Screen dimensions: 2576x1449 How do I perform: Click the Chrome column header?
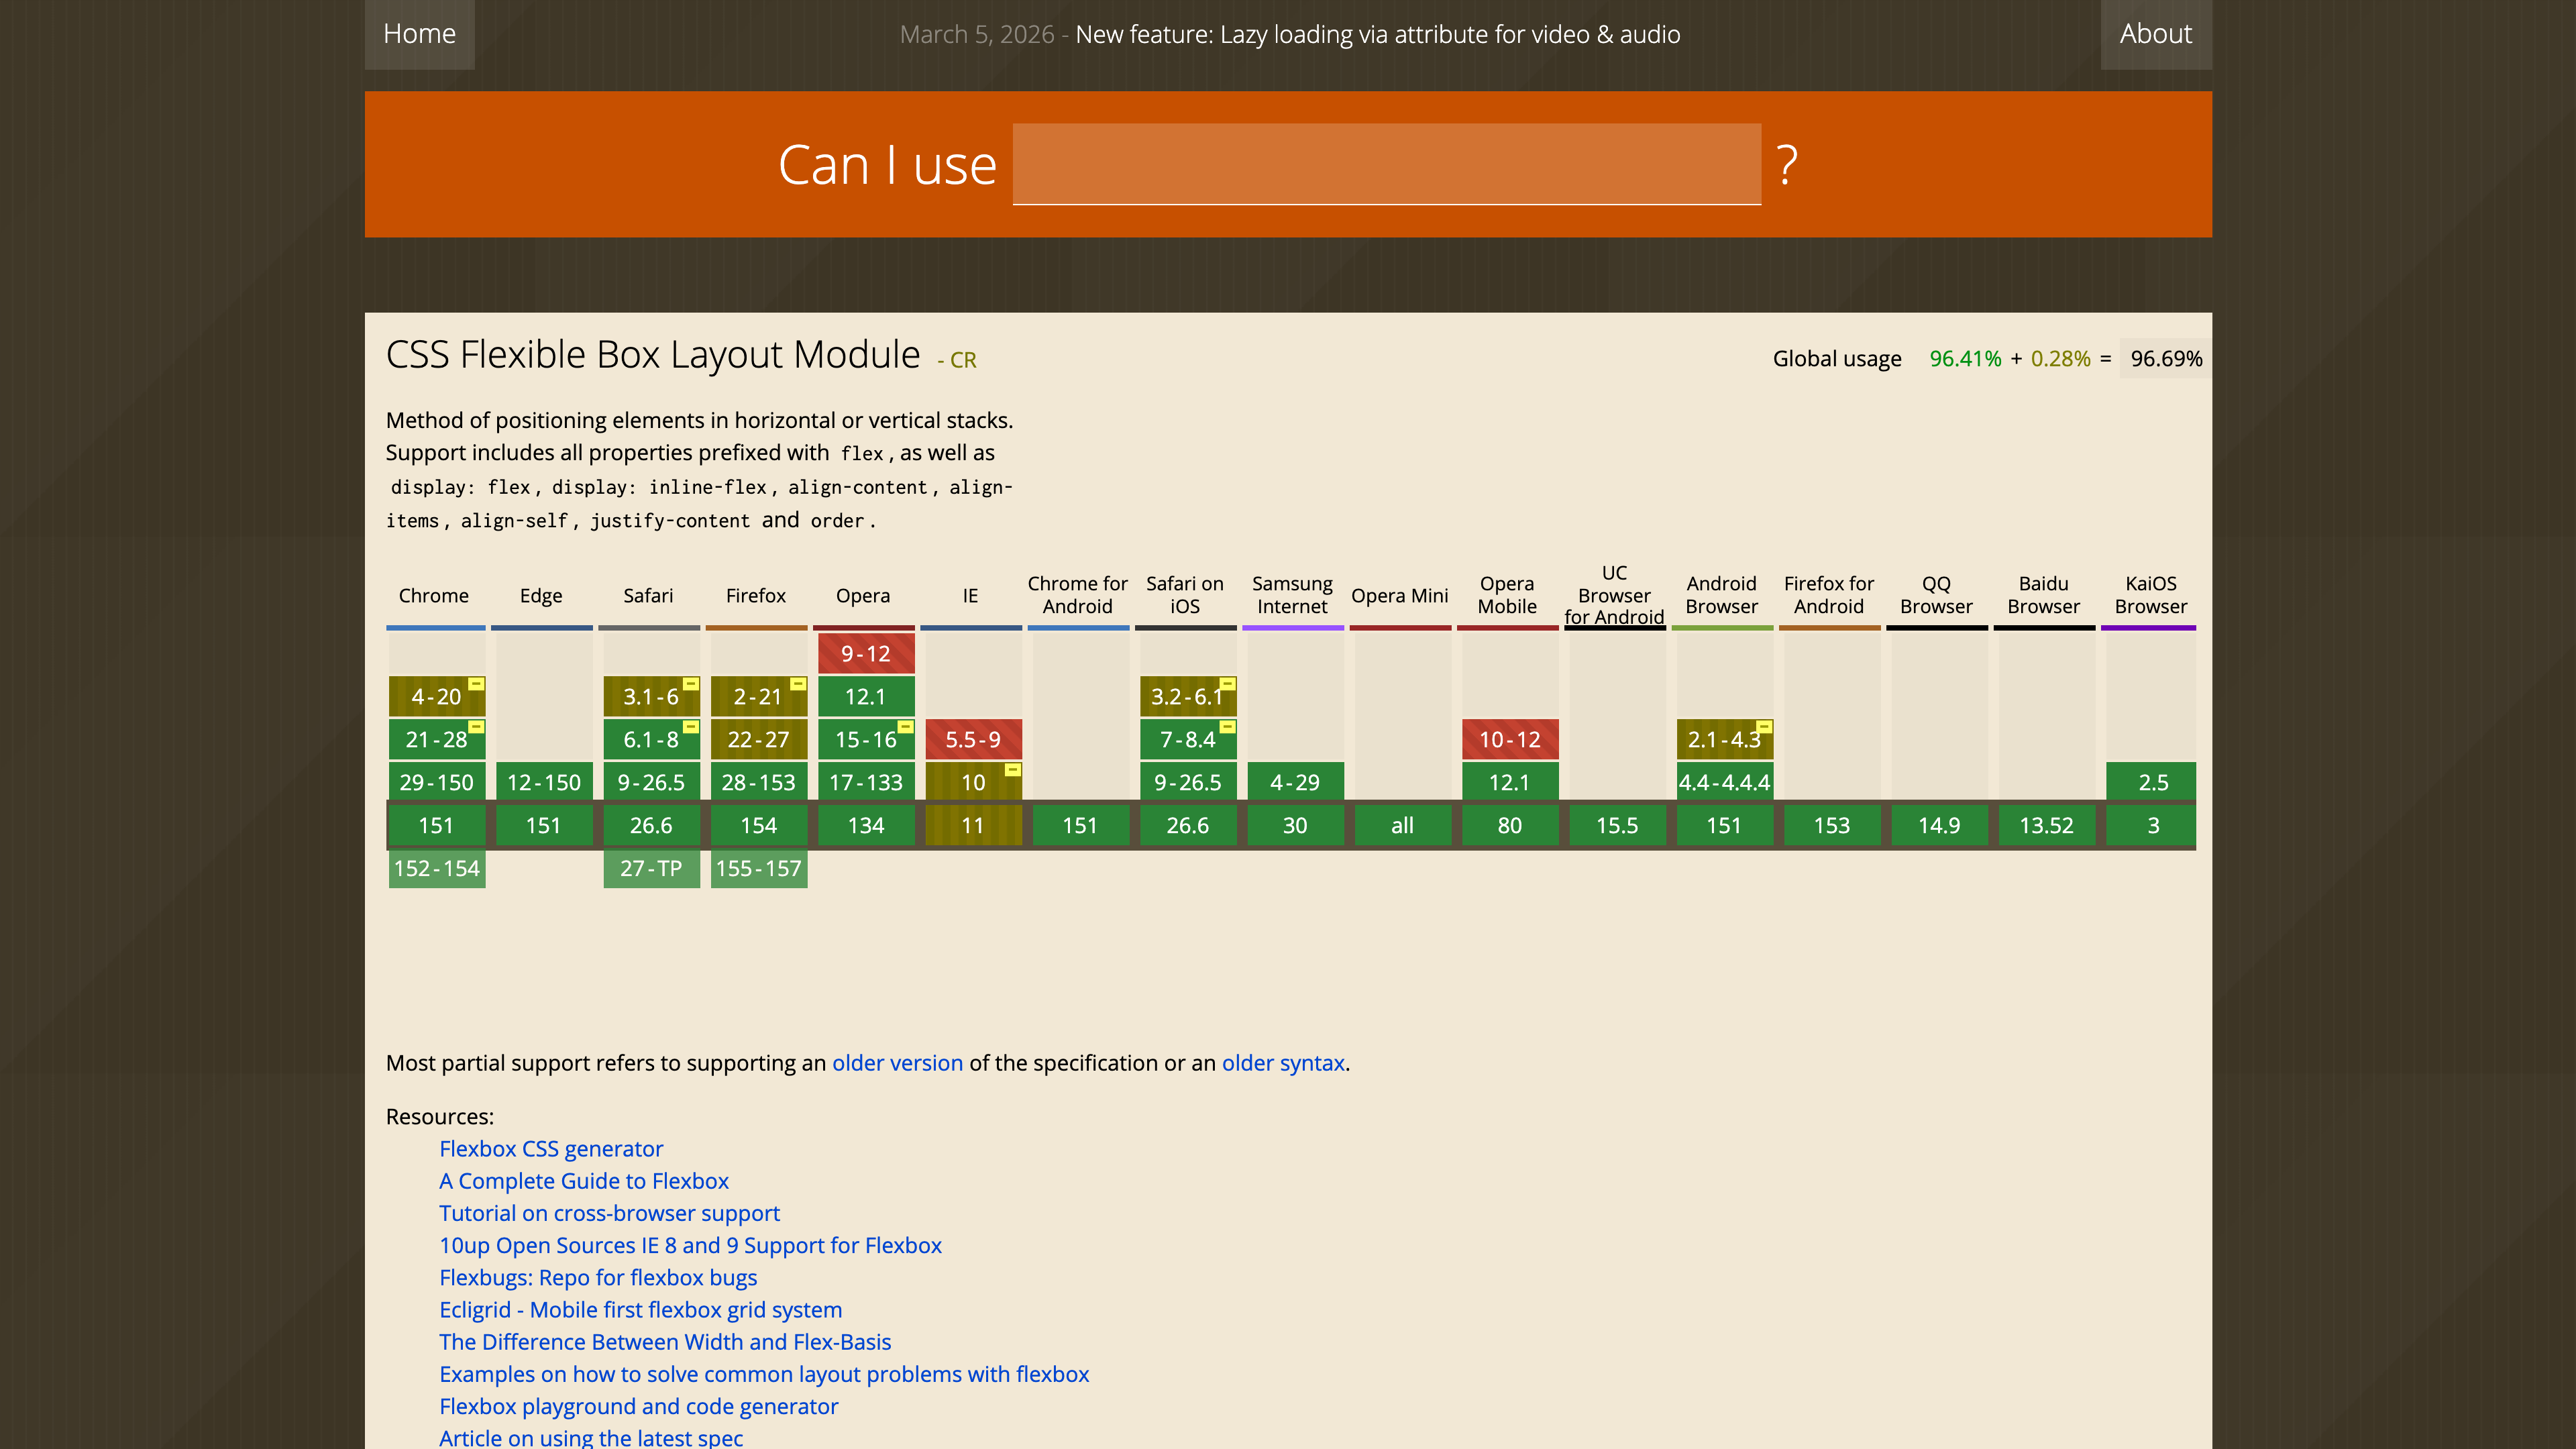pos(434,596)
